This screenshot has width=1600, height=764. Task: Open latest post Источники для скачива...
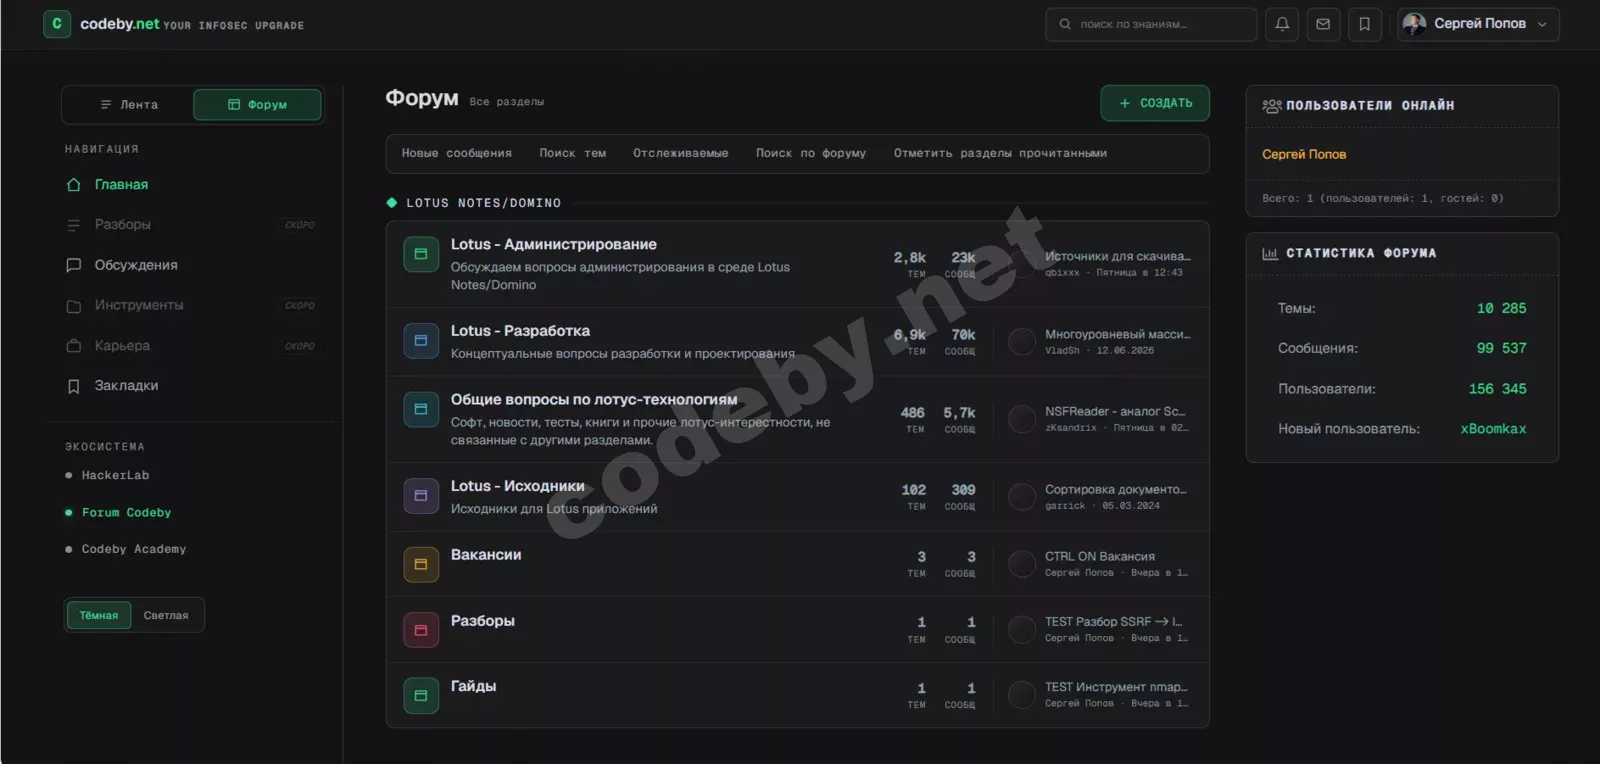click(1118, 257)
